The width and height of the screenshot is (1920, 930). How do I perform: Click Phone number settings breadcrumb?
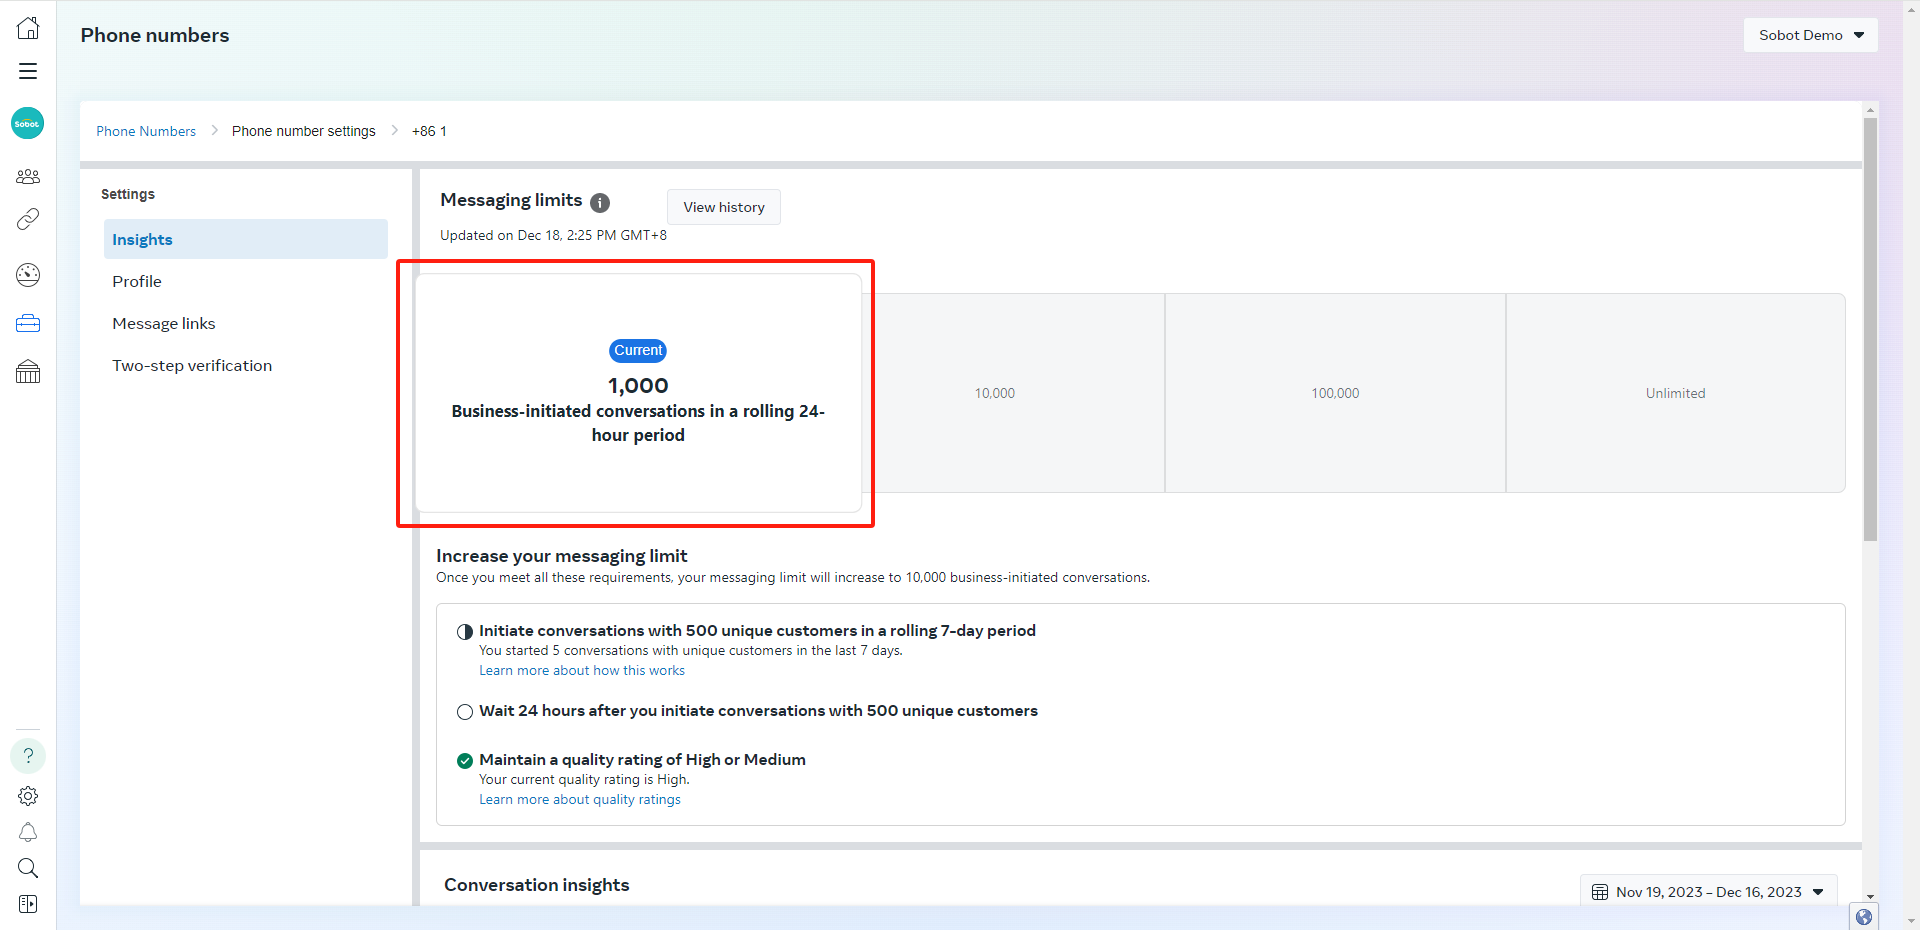click(304, 131)
